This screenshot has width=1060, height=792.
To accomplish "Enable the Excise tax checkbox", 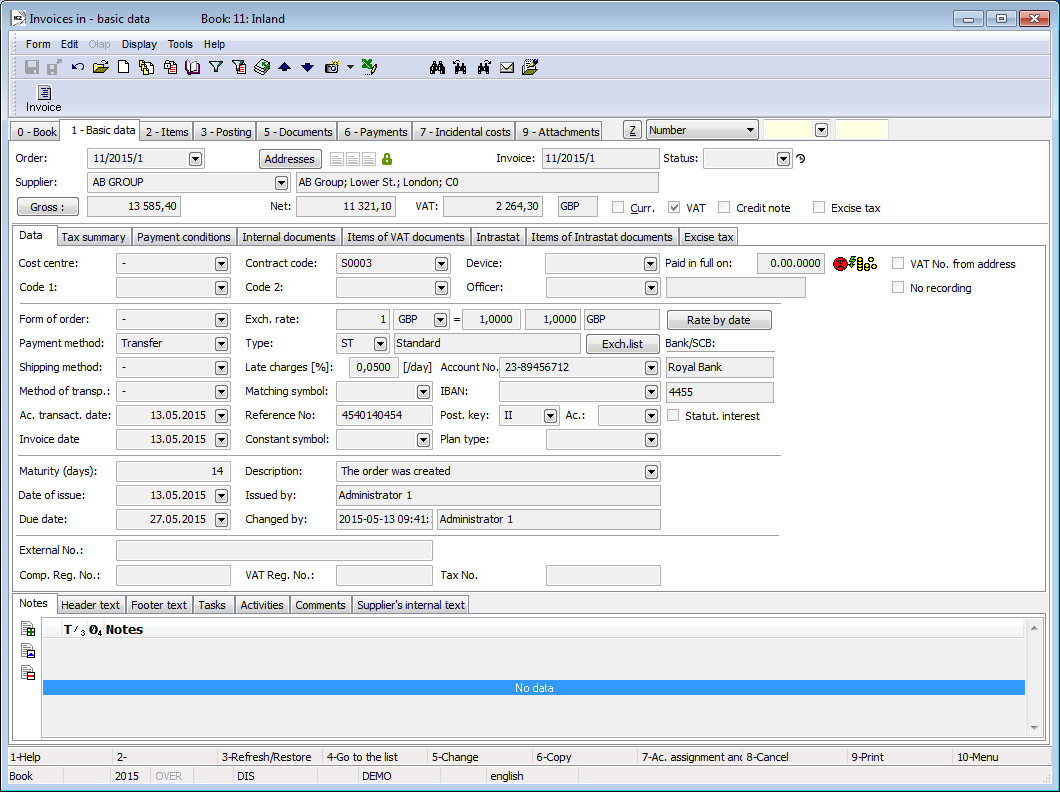I will 820,207.
